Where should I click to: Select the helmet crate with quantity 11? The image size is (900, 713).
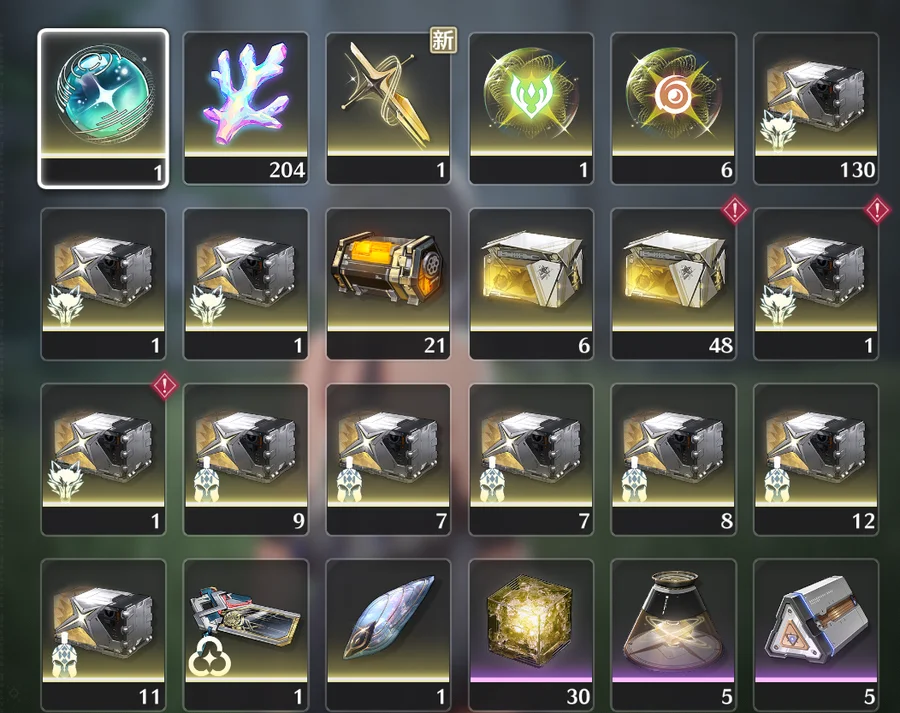(x=103, y=636)
